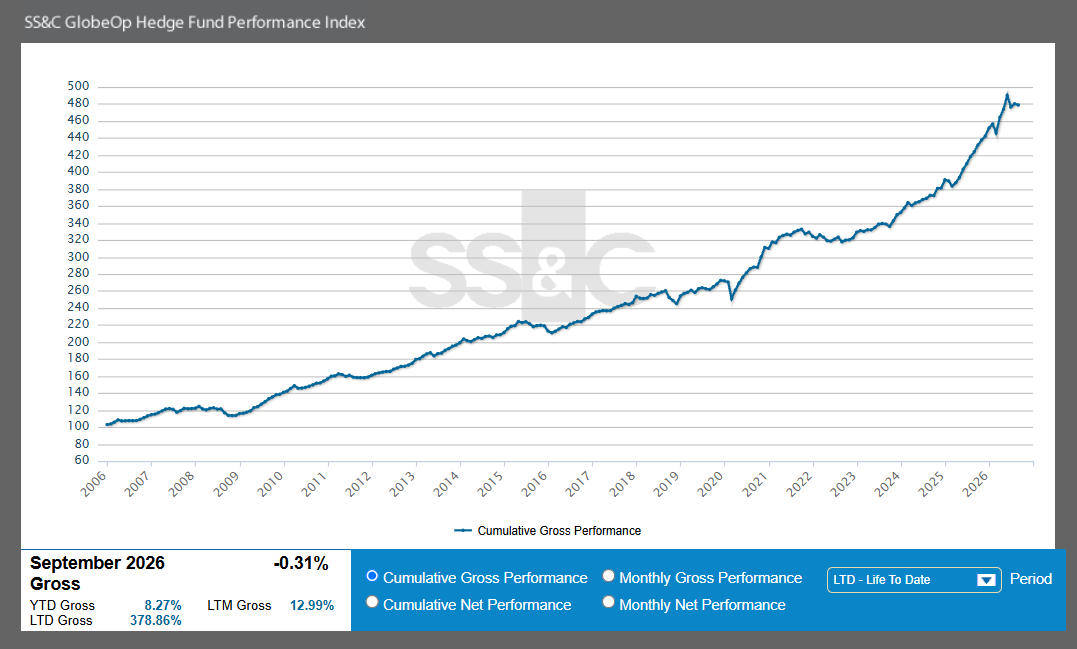Click the 2023 x-axis year label
This screenshot has width=1077, height=649.
click(x=843, y=484)
